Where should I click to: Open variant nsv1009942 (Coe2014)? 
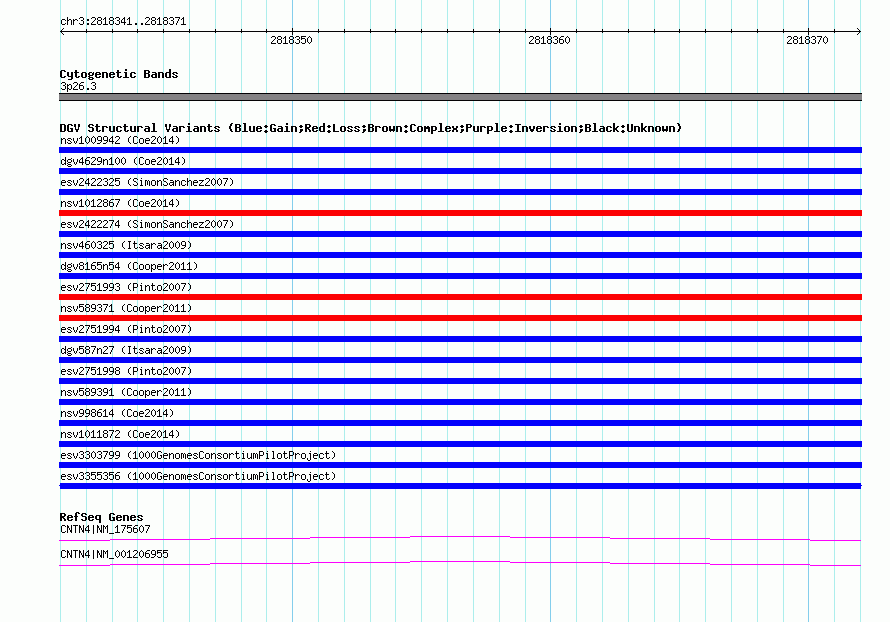[x=120, y=140]
